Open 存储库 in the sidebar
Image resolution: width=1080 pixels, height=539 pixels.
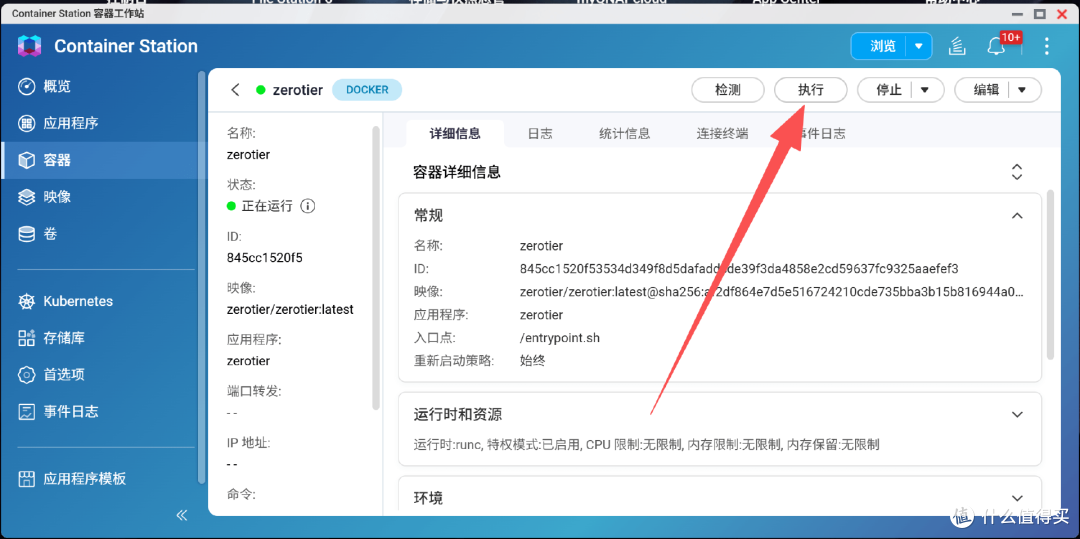coord(98,338)
